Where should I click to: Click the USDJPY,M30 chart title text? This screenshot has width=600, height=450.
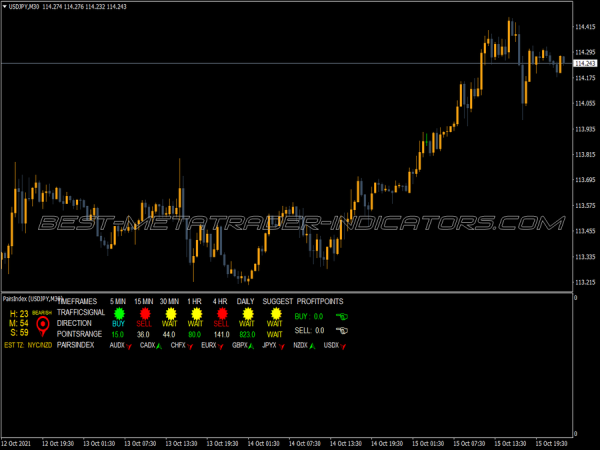(24, 7)
